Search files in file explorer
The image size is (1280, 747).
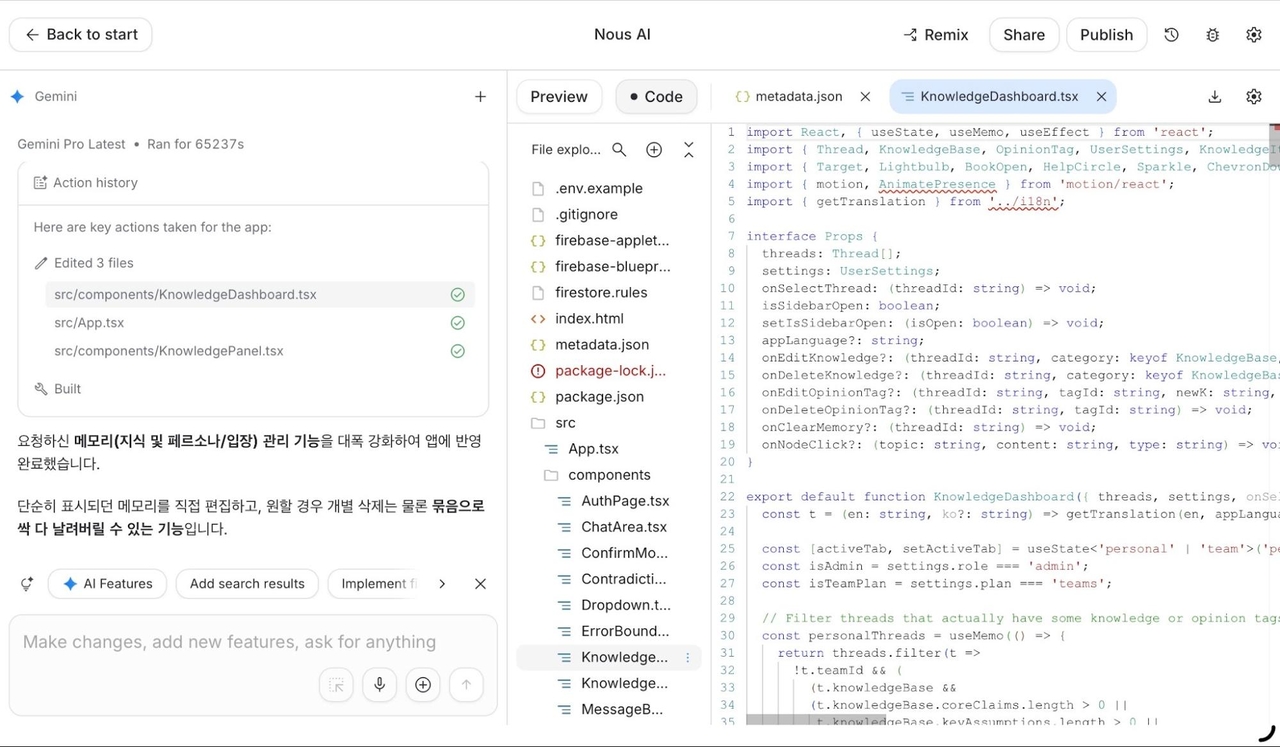pos(619,150)
